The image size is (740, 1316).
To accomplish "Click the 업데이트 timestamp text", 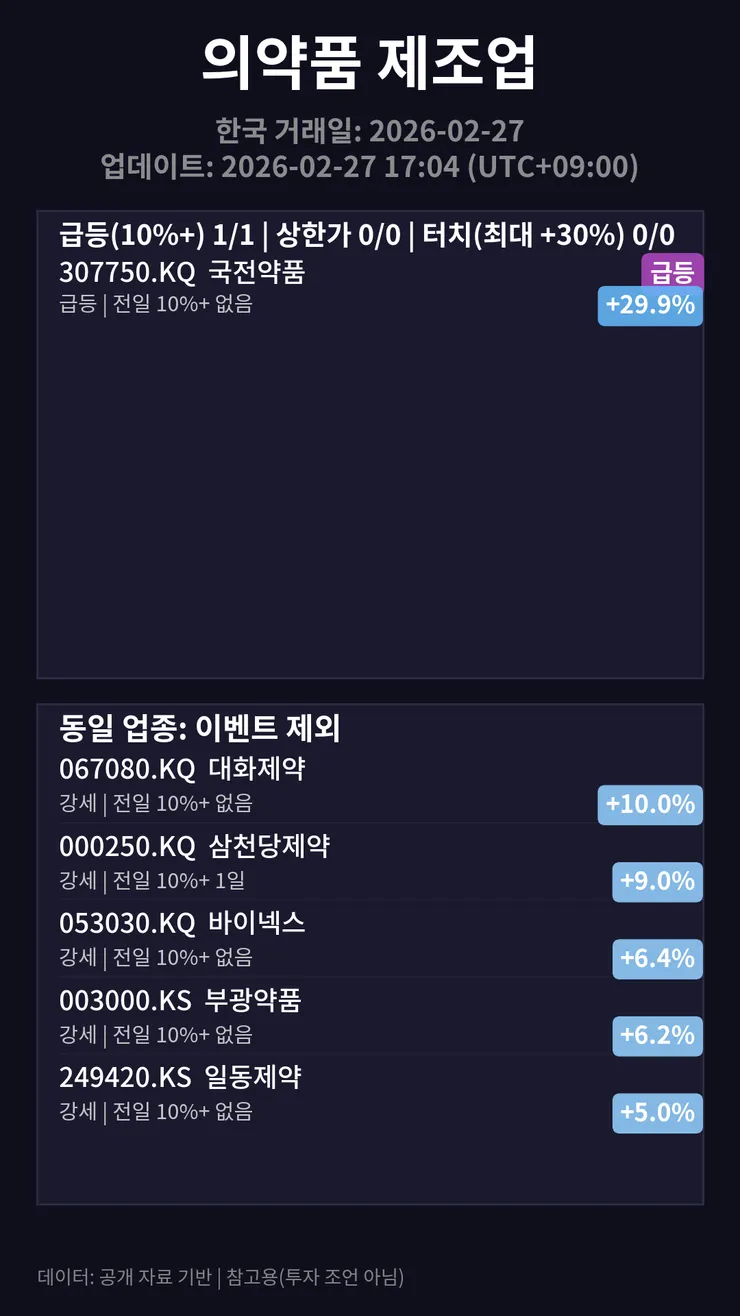I will point(370,166).
